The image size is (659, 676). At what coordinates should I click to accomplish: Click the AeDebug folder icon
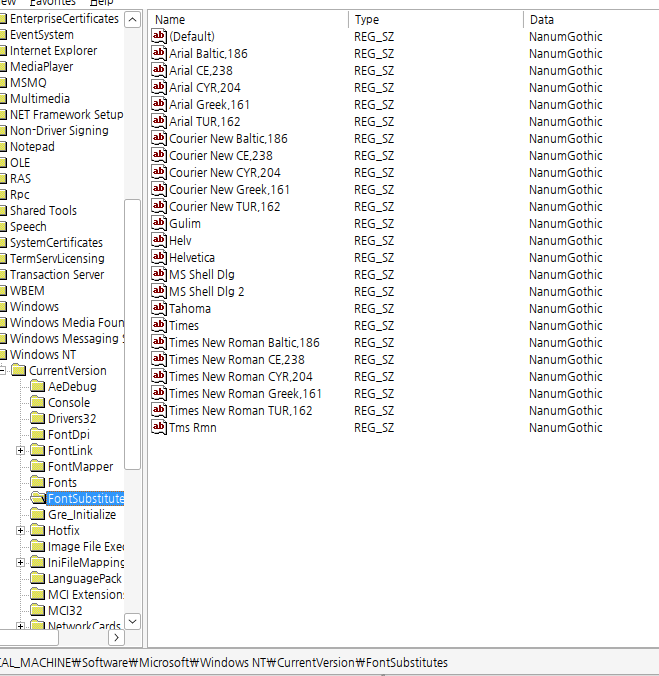[x=37, y=386]
